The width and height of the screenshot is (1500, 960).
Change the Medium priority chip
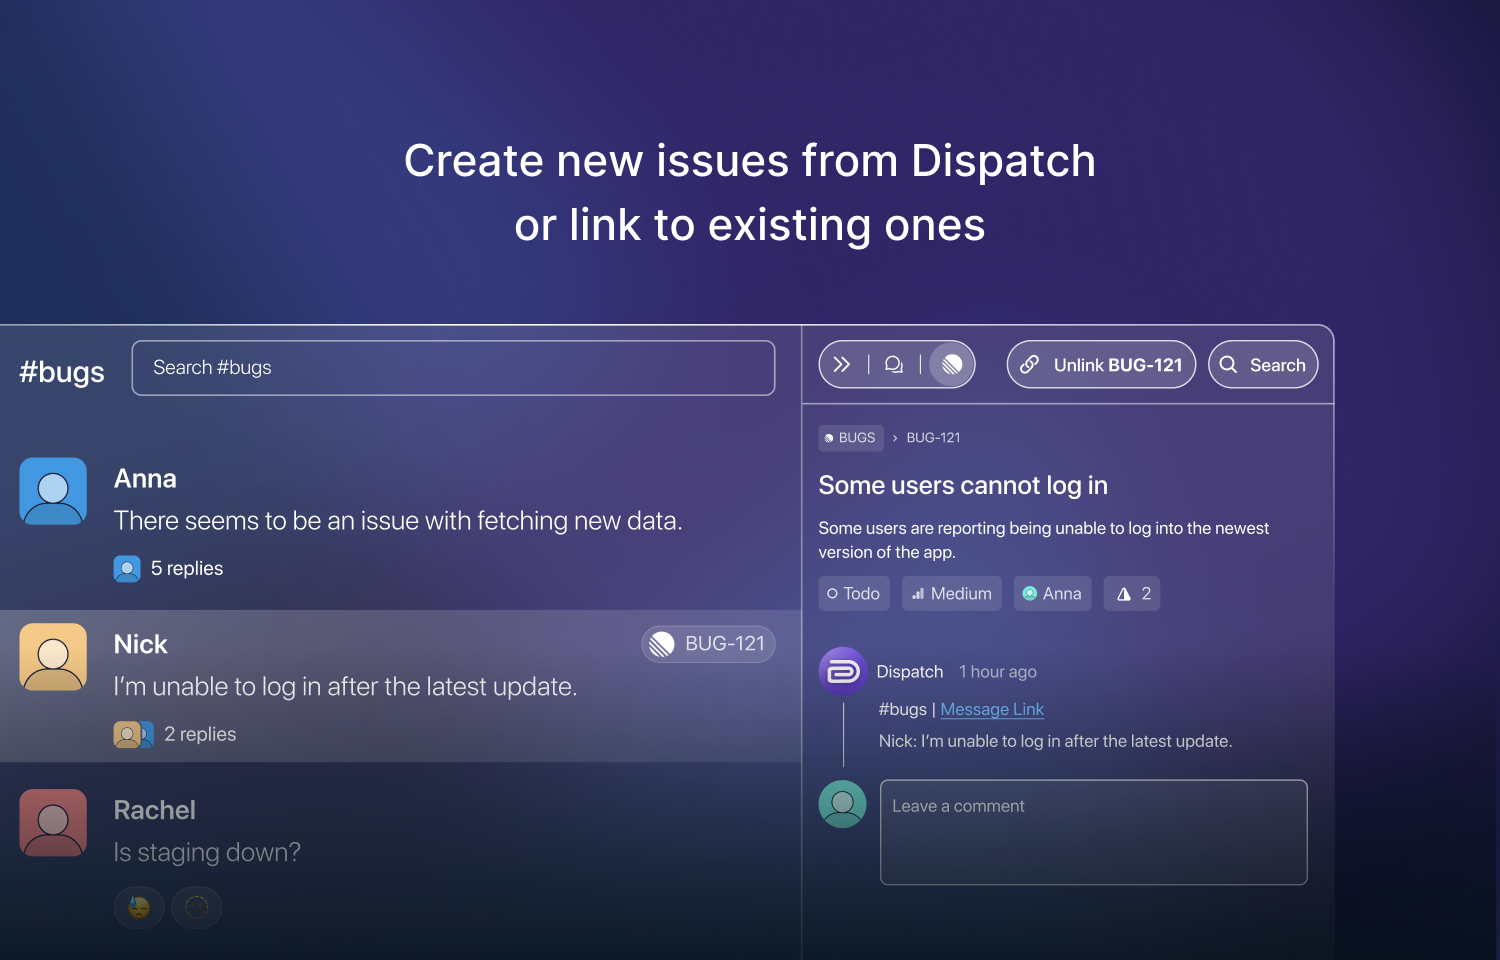point(952,594)
